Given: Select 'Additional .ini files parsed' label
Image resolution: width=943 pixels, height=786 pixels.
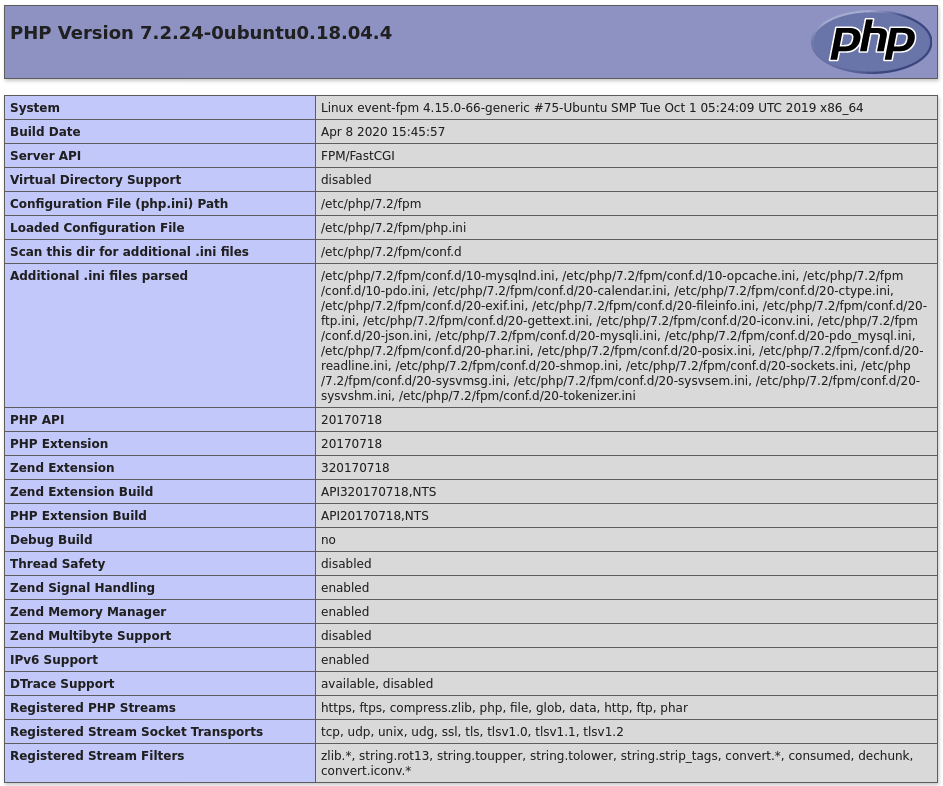Looking at the screenshot, I should (99, 276).
